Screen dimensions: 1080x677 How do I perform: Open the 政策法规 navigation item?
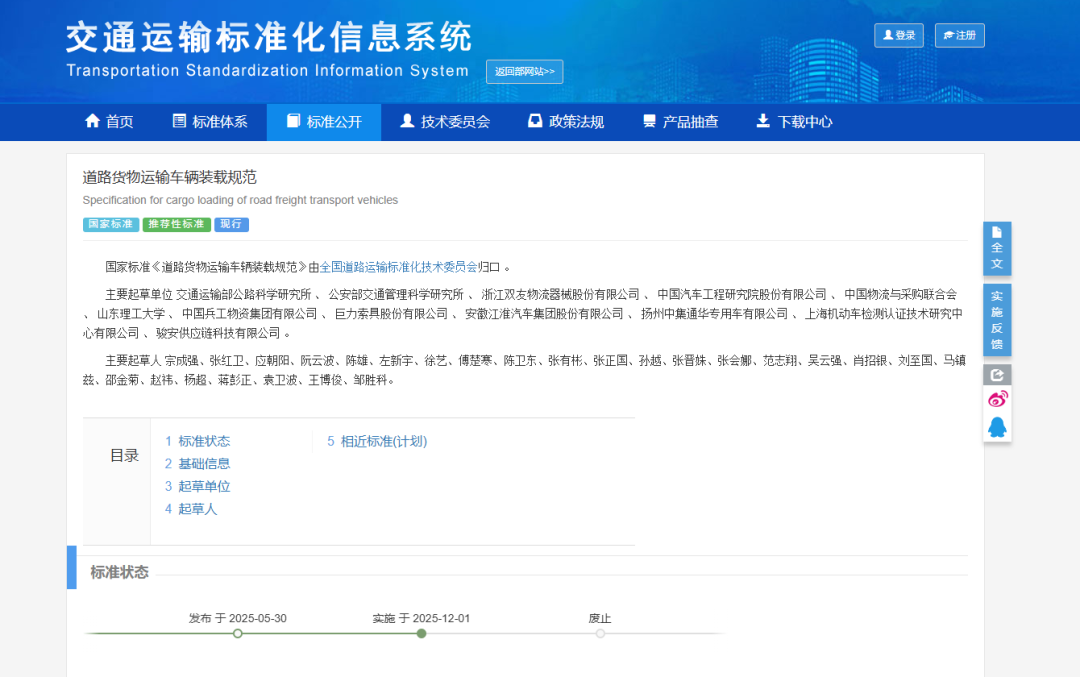(x=565, y=122)
